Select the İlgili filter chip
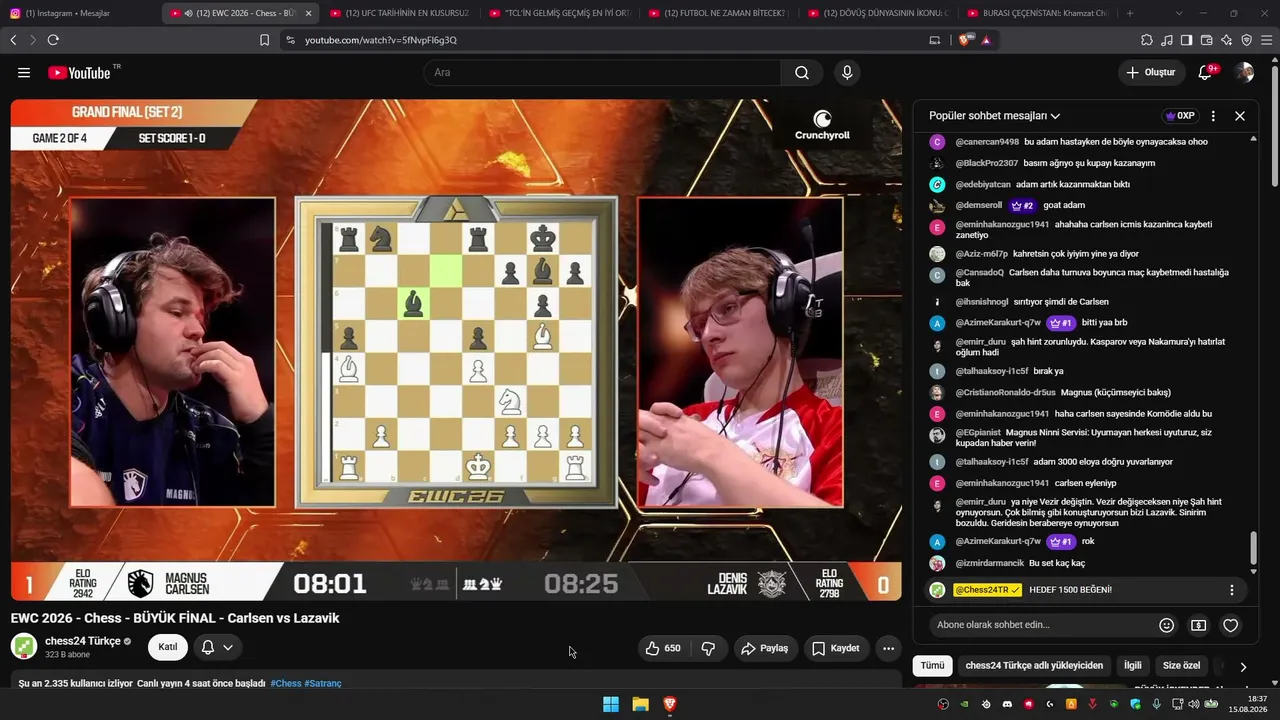Image resolution: width=1280 pixels, height=720 pixels. [1133, 666]
